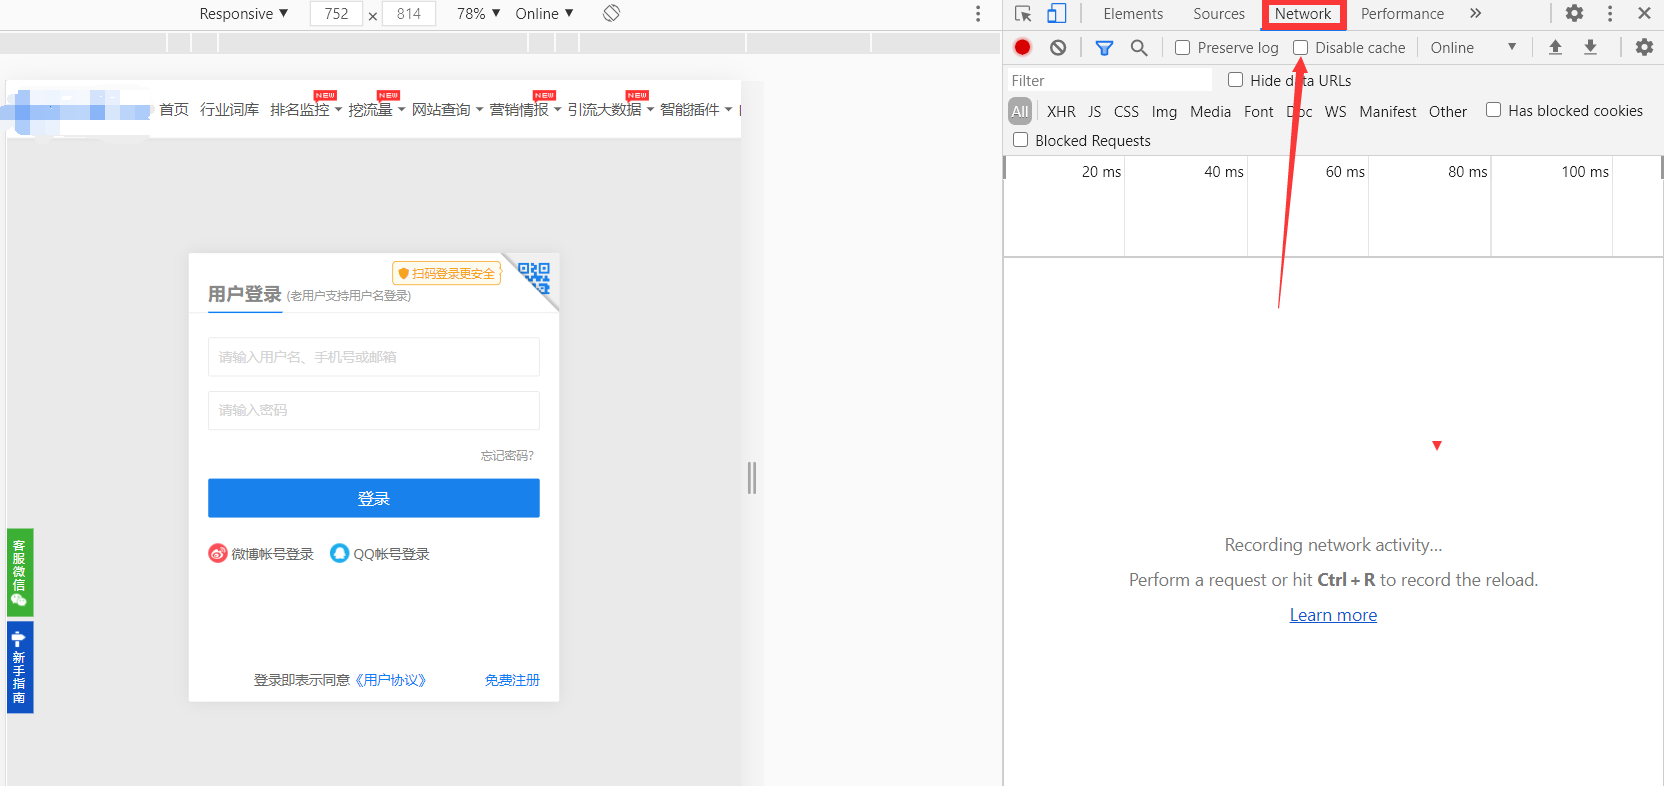Toggle the device toolbar icon
This screenshot has height=786, width=1664.
(1056, 14)
